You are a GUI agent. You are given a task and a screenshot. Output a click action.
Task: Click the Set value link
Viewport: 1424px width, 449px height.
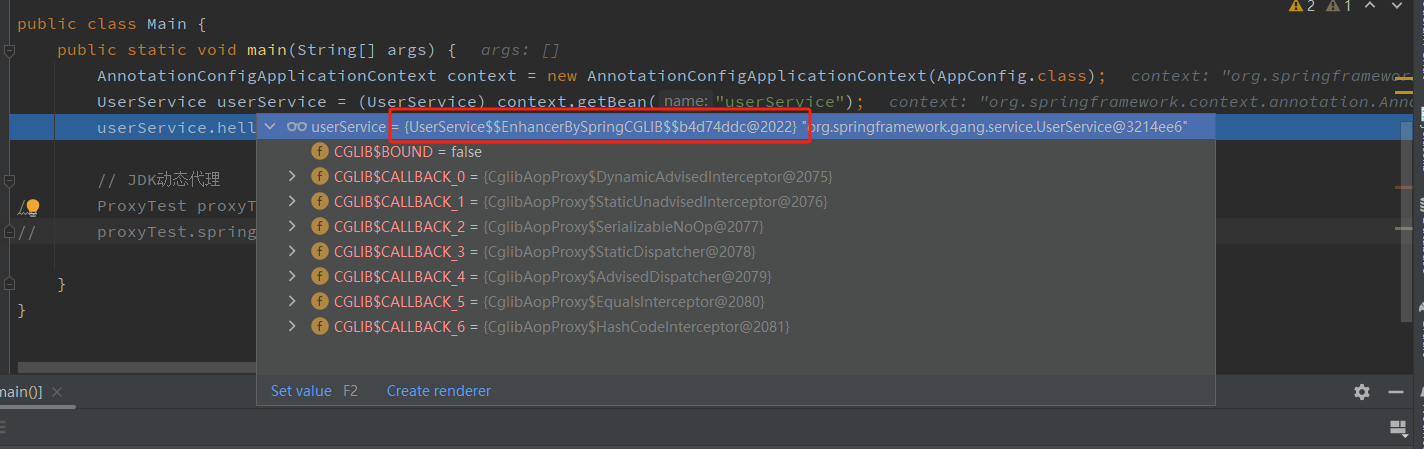click(301, 391)
